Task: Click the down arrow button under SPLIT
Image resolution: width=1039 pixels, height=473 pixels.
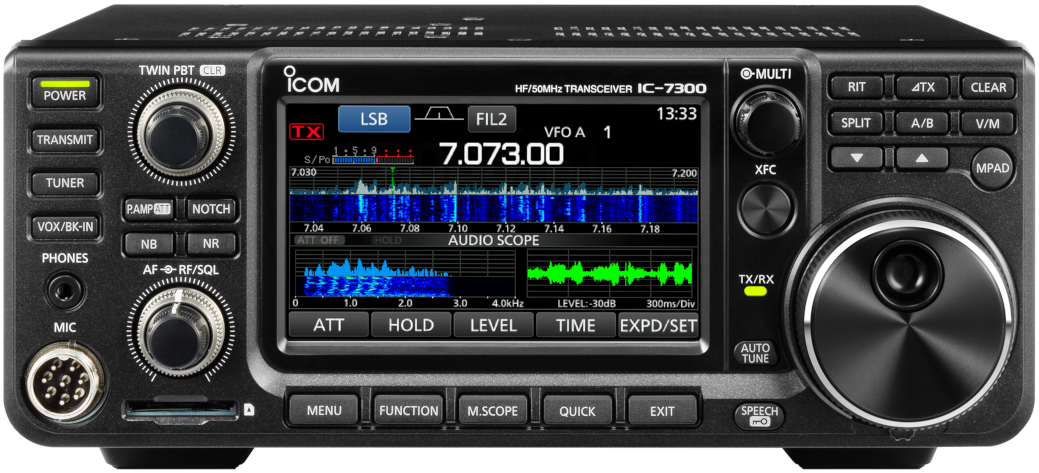Action: pyautogui.click(x=856, y=159)
